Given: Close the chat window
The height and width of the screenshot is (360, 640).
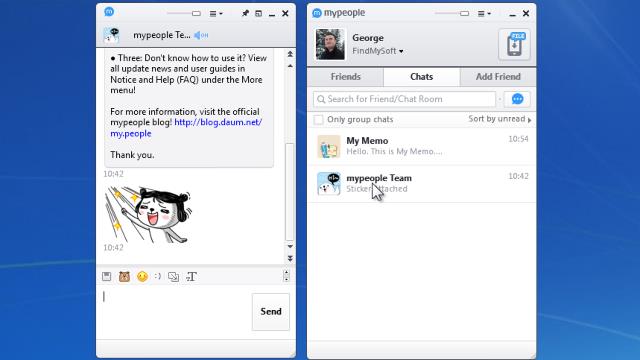Looking at the screenshot, I should [285, 13].
